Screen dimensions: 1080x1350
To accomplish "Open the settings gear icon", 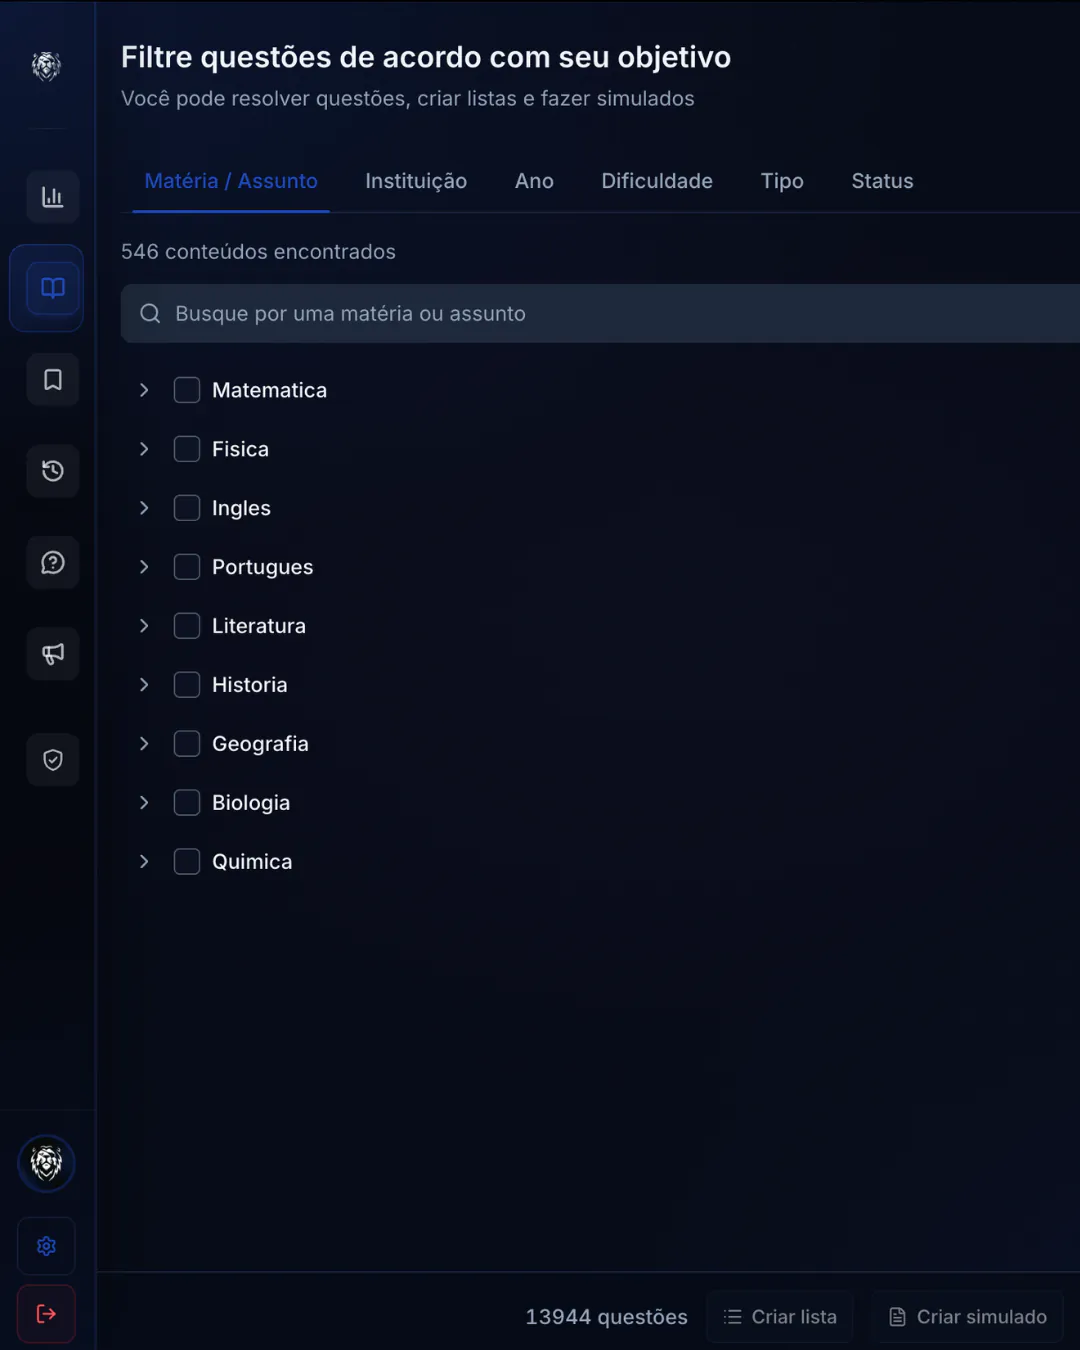I will (46, 1246).
